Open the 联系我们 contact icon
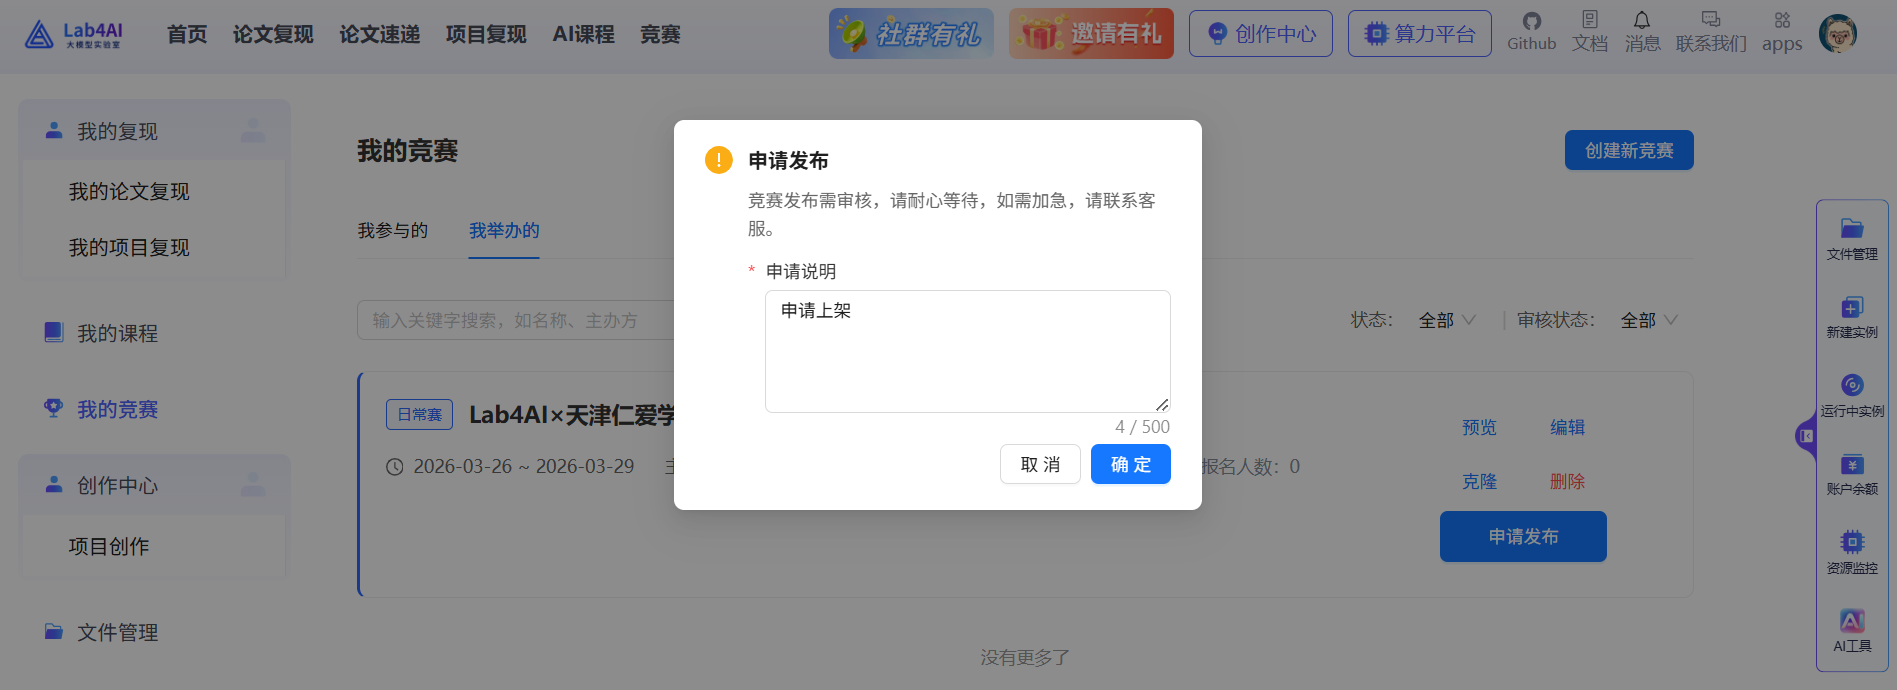This screenshot has width=1897, height=690. click(x=1711, y=20)
